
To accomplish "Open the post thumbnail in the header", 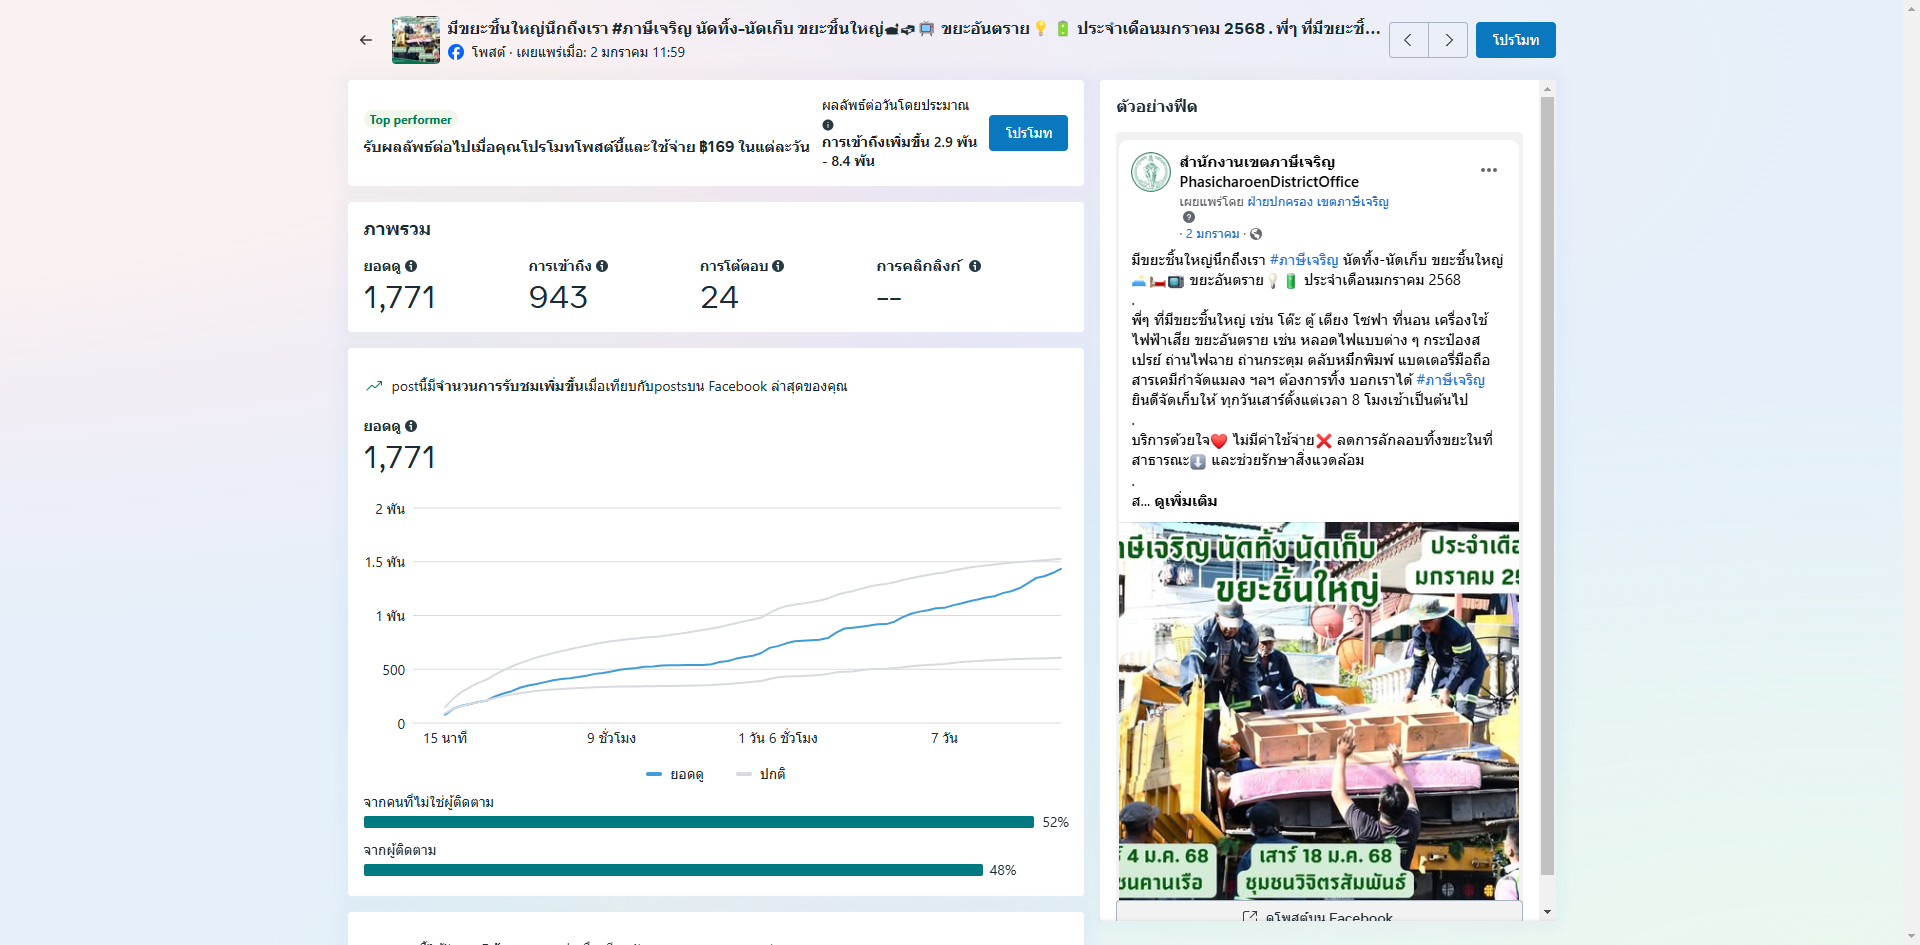I will pyautogui.click(x=416, y=40).
